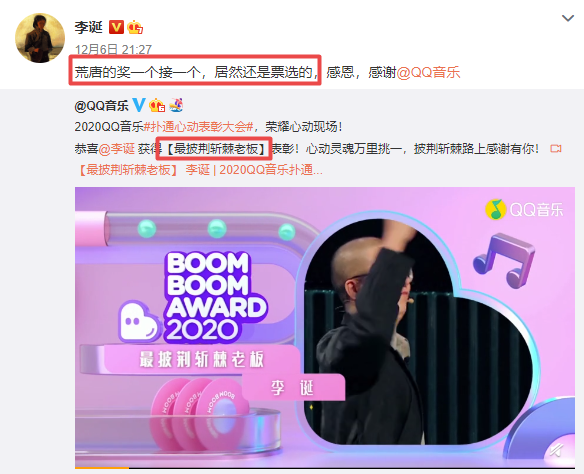Click the blue V badge beside QQ音乐
Screen dimensions: 584x474
(139, 105)
